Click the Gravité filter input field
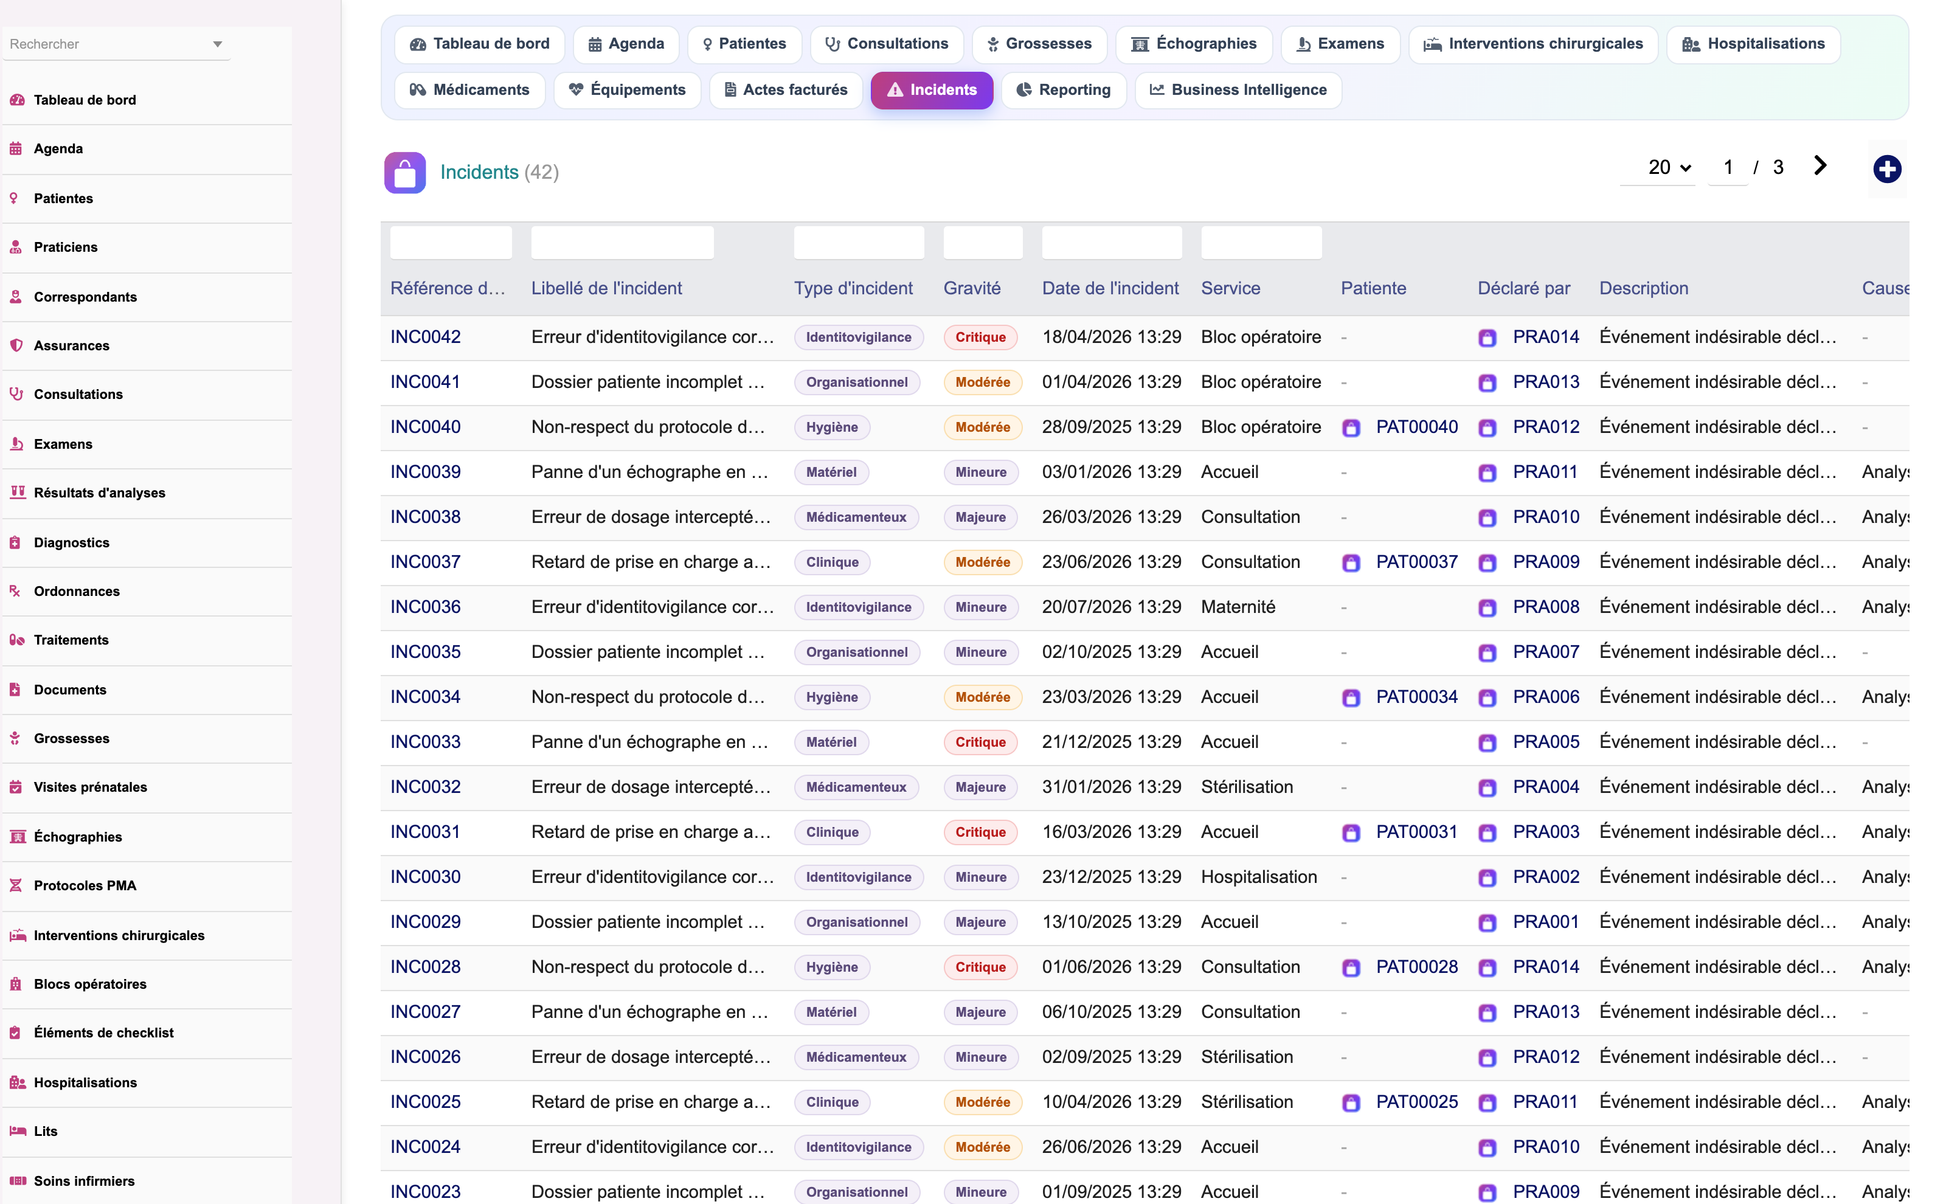1946x1204 pixels. click(983, 242)
